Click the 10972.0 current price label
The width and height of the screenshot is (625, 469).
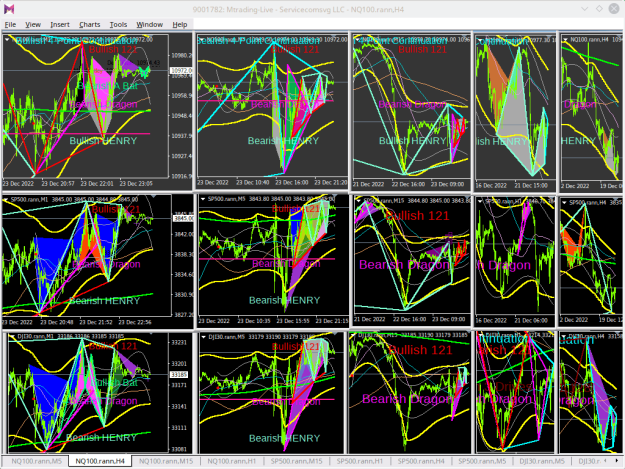click(x=181, y=71)
